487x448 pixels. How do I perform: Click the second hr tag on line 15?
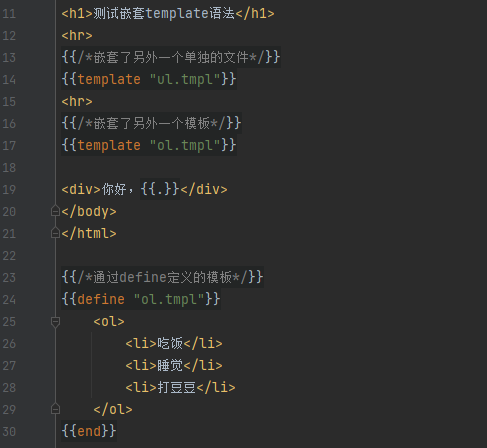[77, 101]
